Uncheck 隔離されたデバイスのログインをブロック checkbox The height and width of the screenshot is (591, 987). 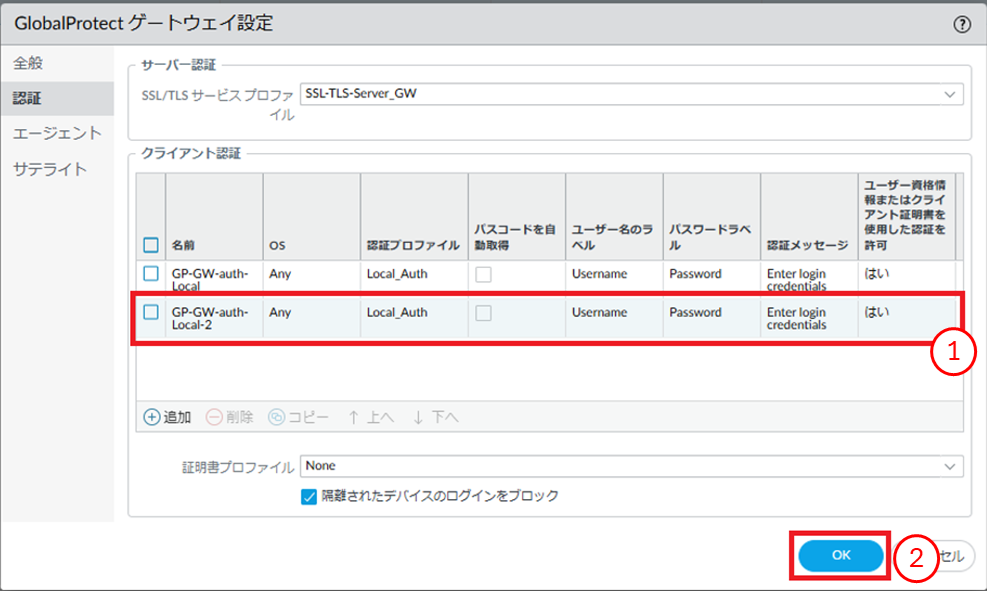point(309,496)
